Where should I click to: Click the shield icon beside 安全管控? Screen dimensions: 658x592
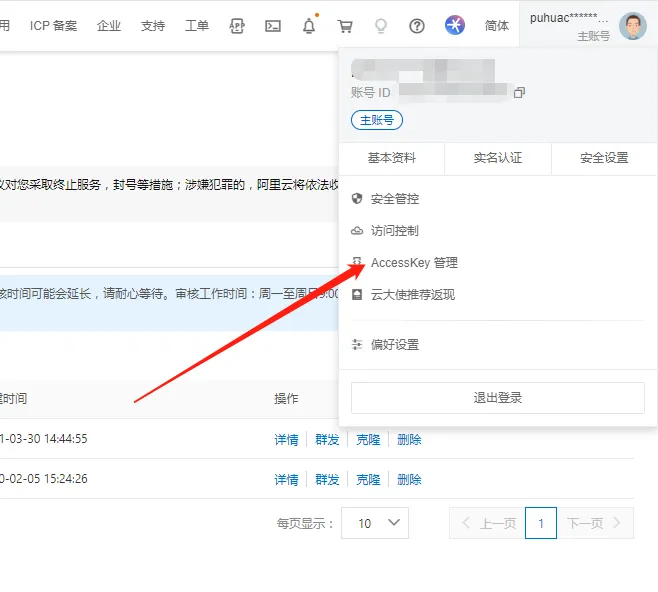tap(357, 198)
